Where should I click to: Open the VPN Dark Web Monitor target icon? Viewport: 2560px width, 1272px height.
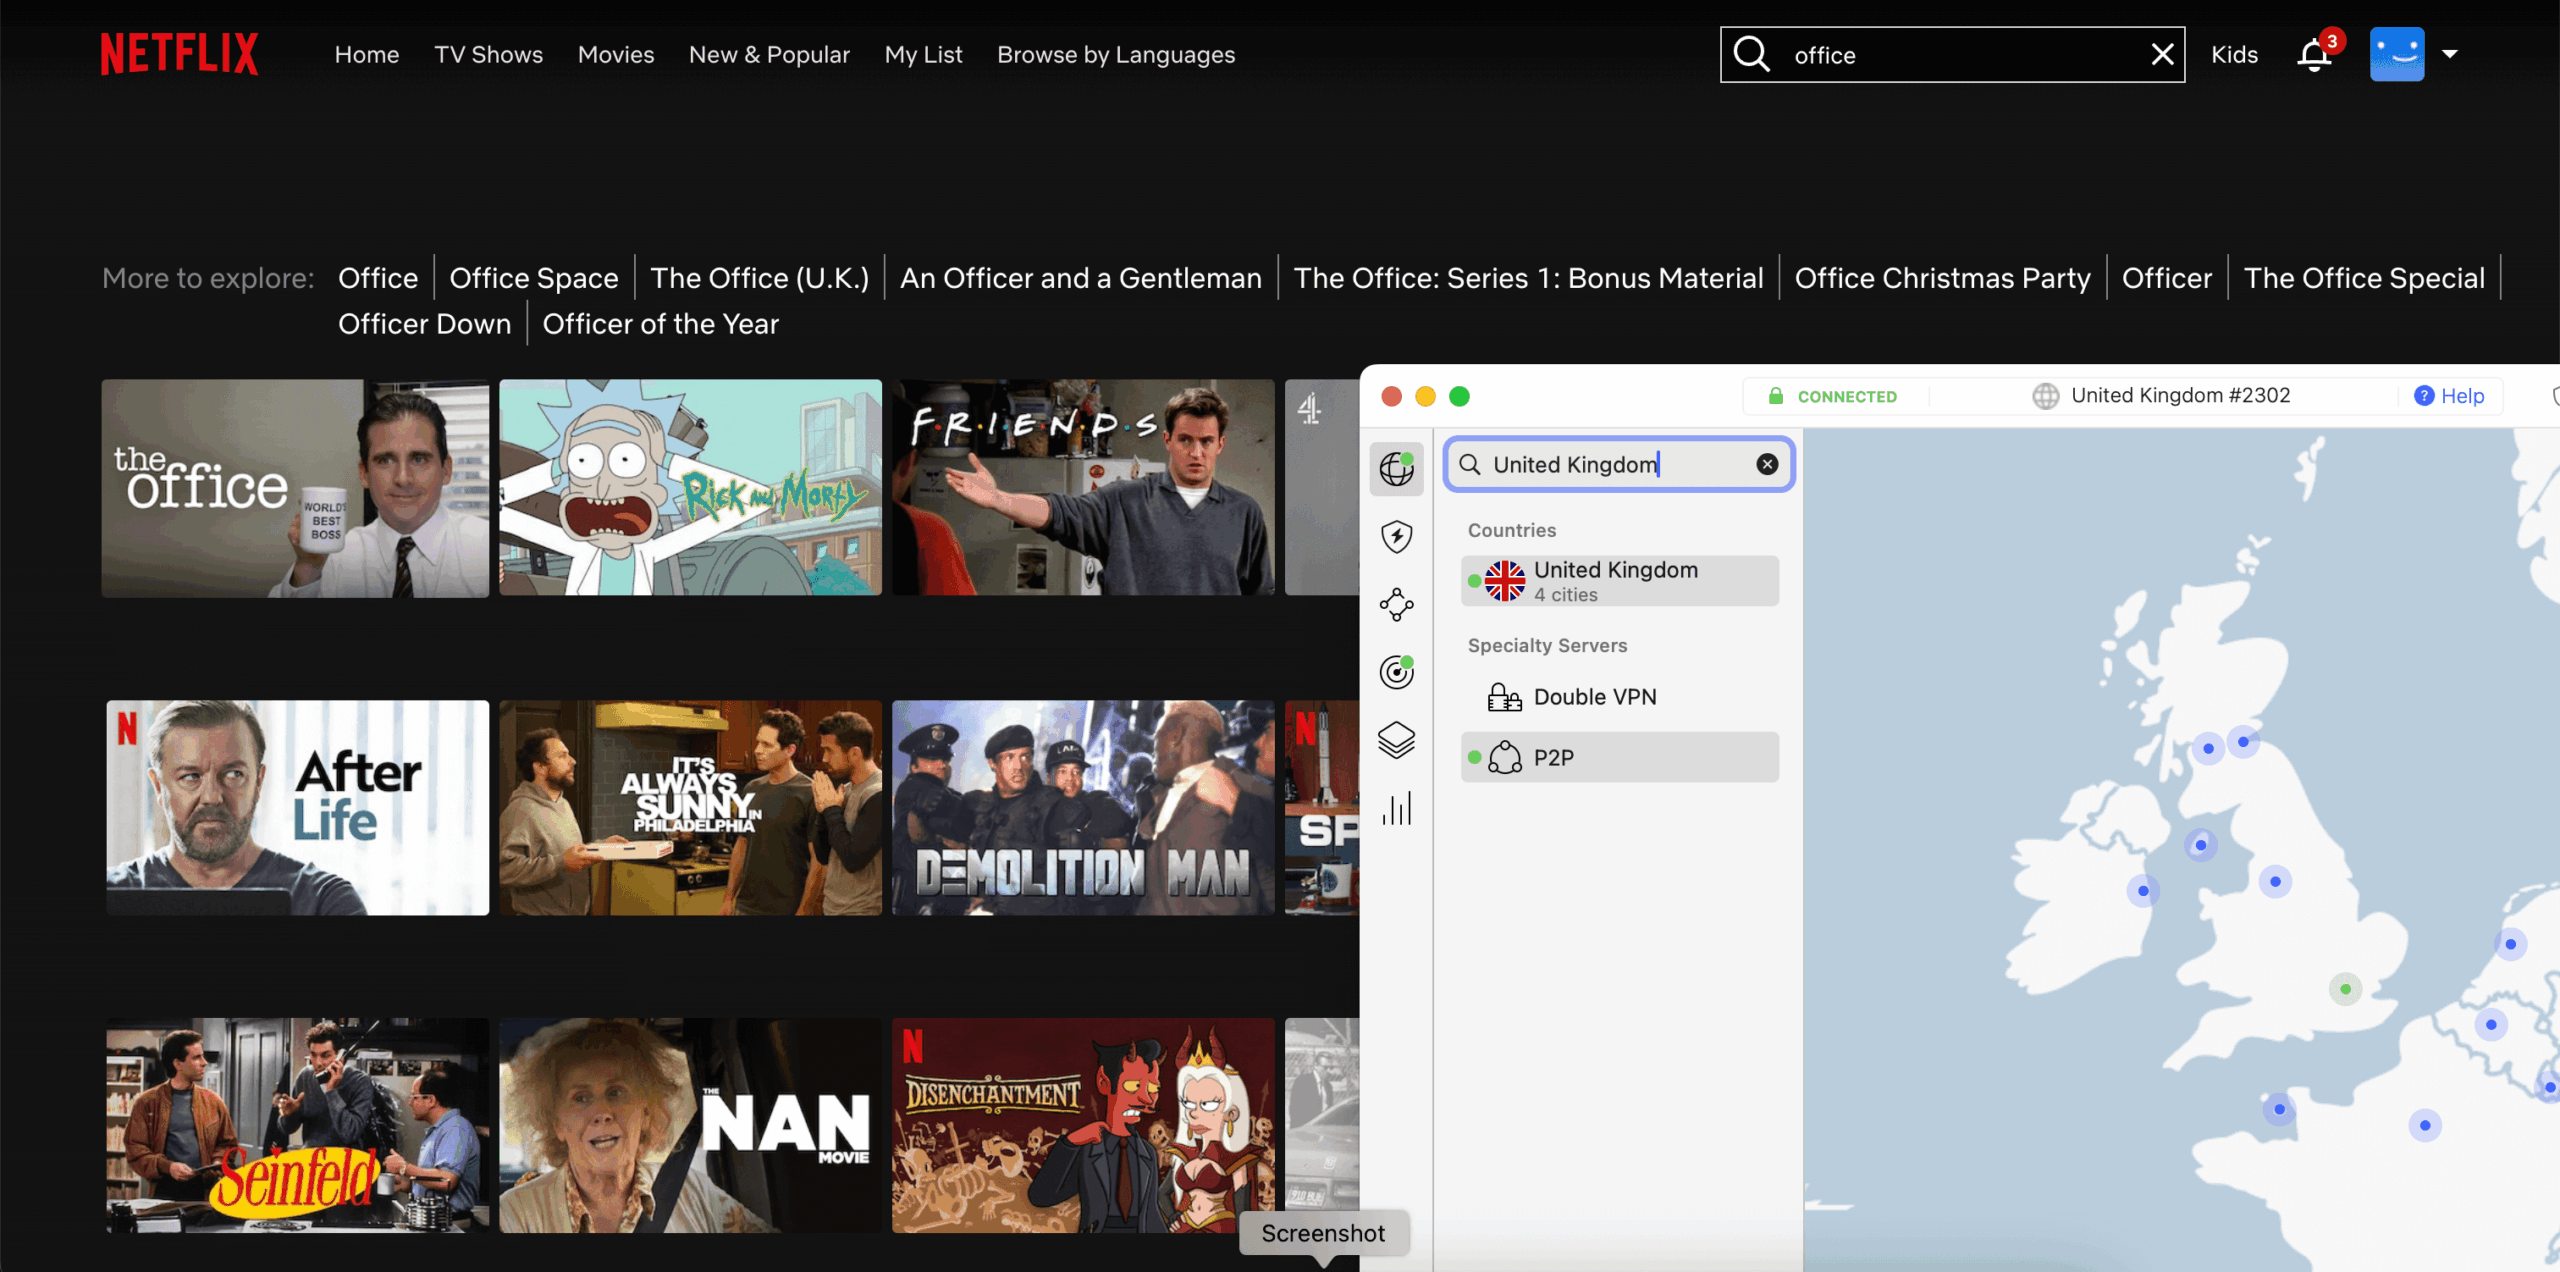pyautogui.click(x=1396, y=672)
